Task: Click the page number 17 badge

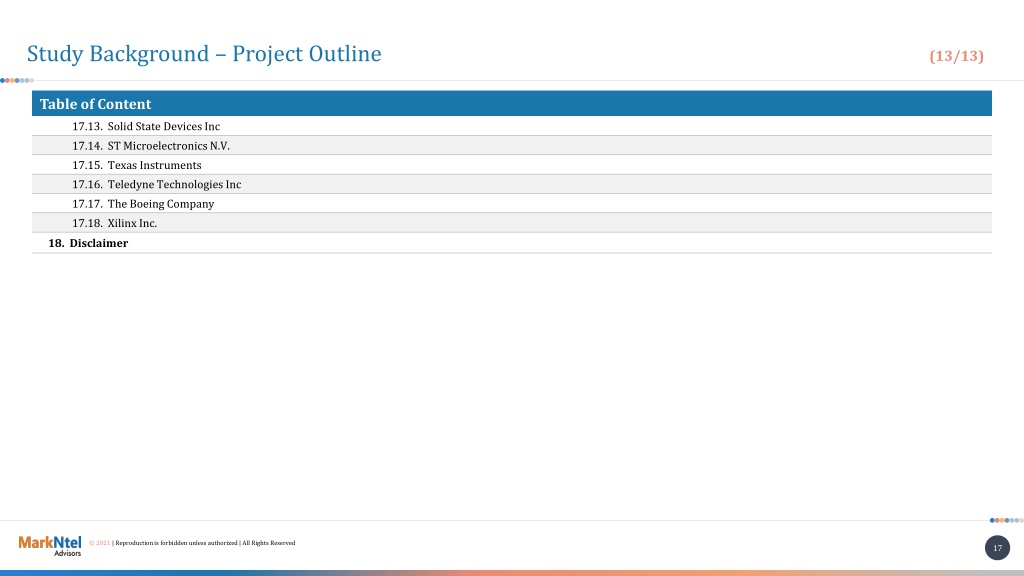Action: [x=997, y=548]
